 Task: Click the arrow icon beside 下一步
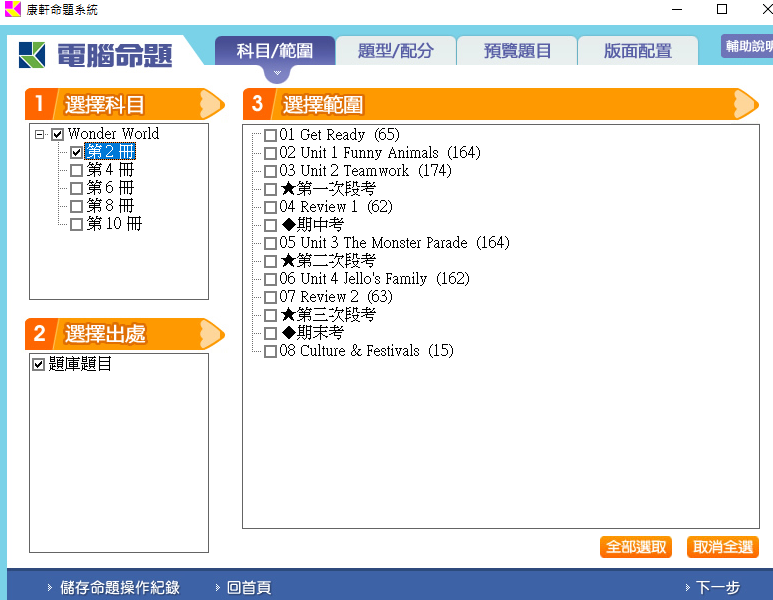tap(687, 588)
